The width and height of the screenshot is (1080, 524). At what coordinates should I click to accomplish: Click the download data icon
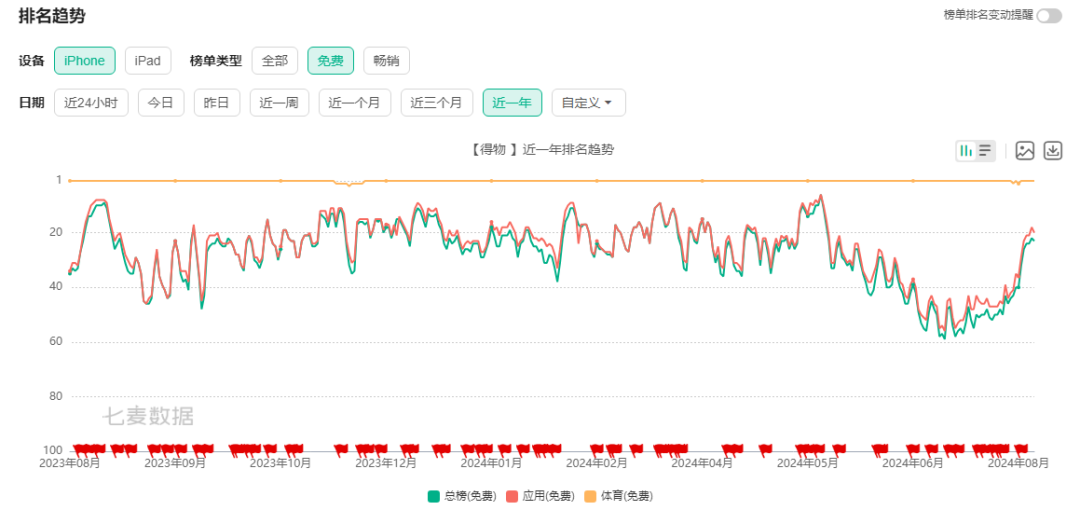coord(1052,151)
